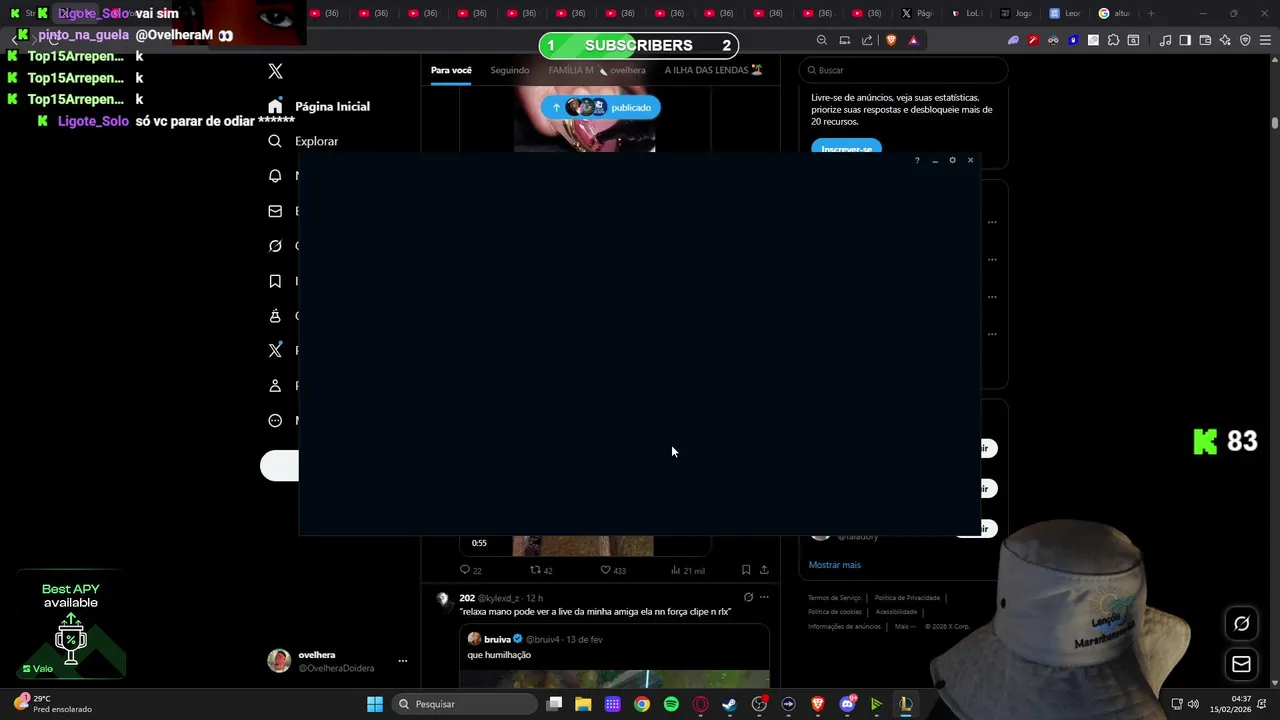Viewport: 1280px width, 720px height.
Task: Click the Termos de Serviço link
Action: [x=834, y=598]
